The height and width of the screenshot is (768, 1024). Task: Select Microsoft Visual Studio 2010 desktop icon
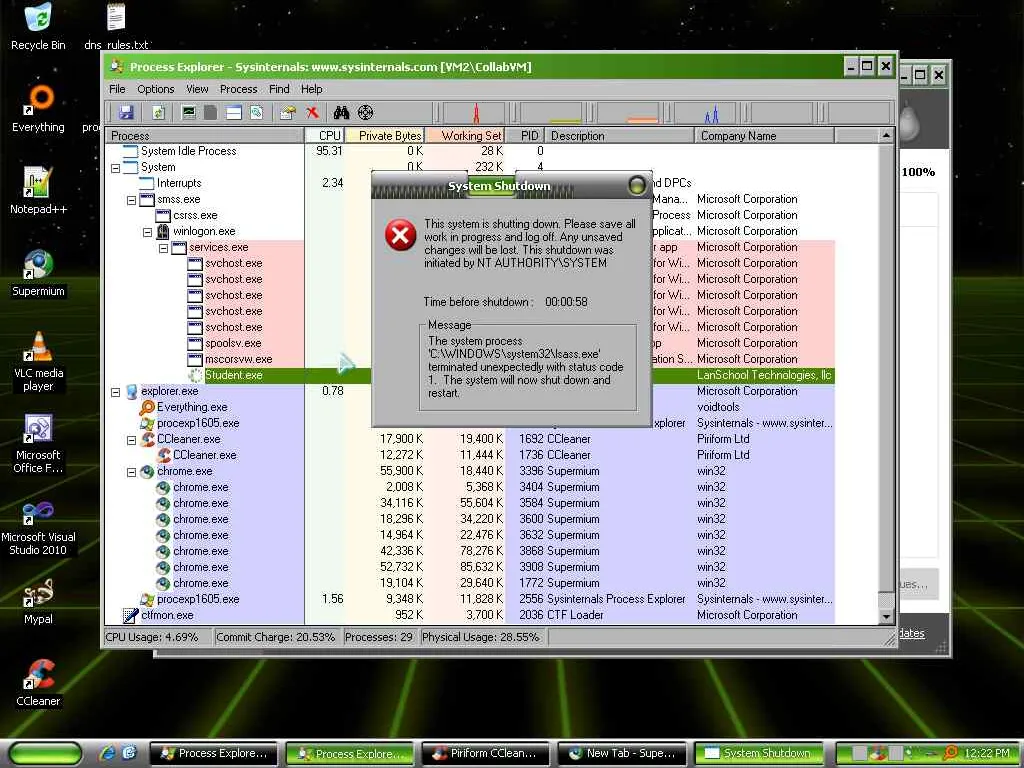pos(38,526)
